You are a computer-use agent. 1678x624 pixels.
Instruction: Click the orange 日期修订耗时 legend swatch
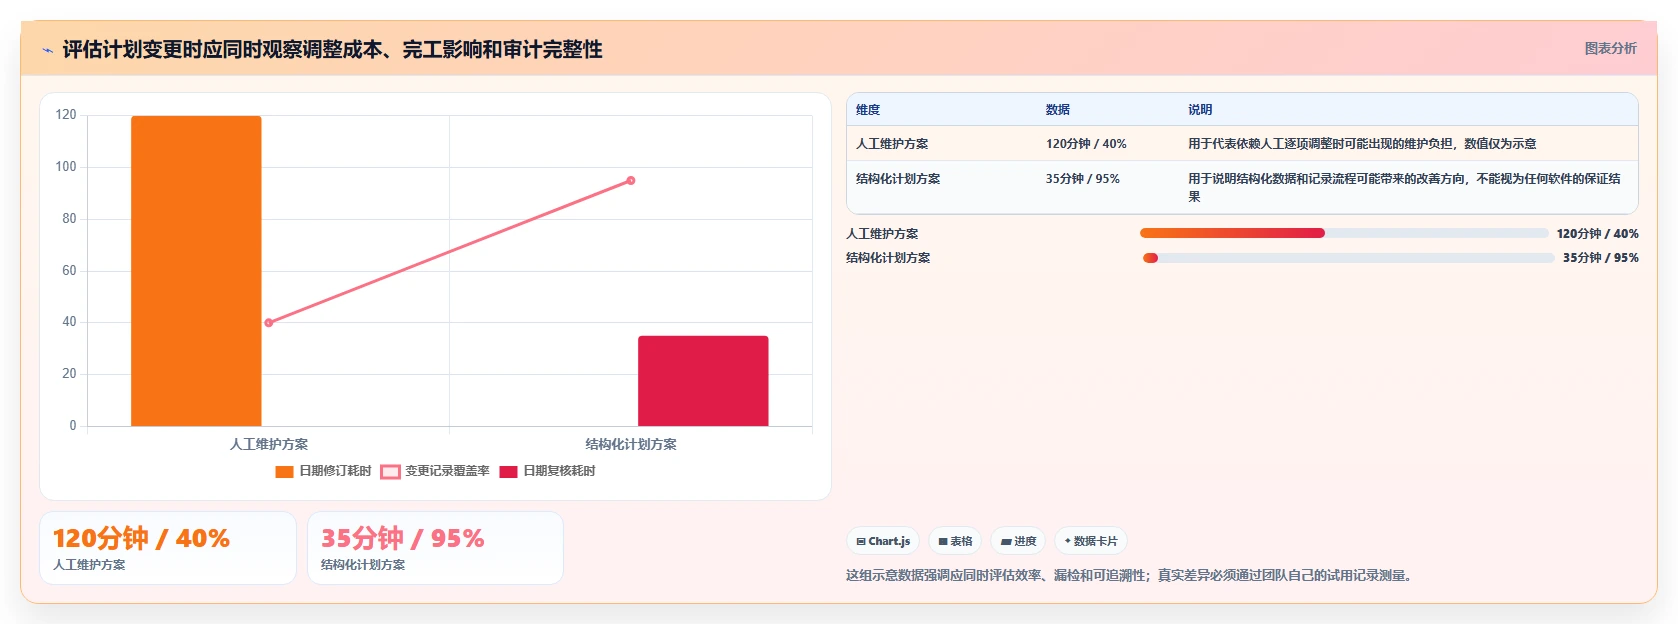[284, 472]
